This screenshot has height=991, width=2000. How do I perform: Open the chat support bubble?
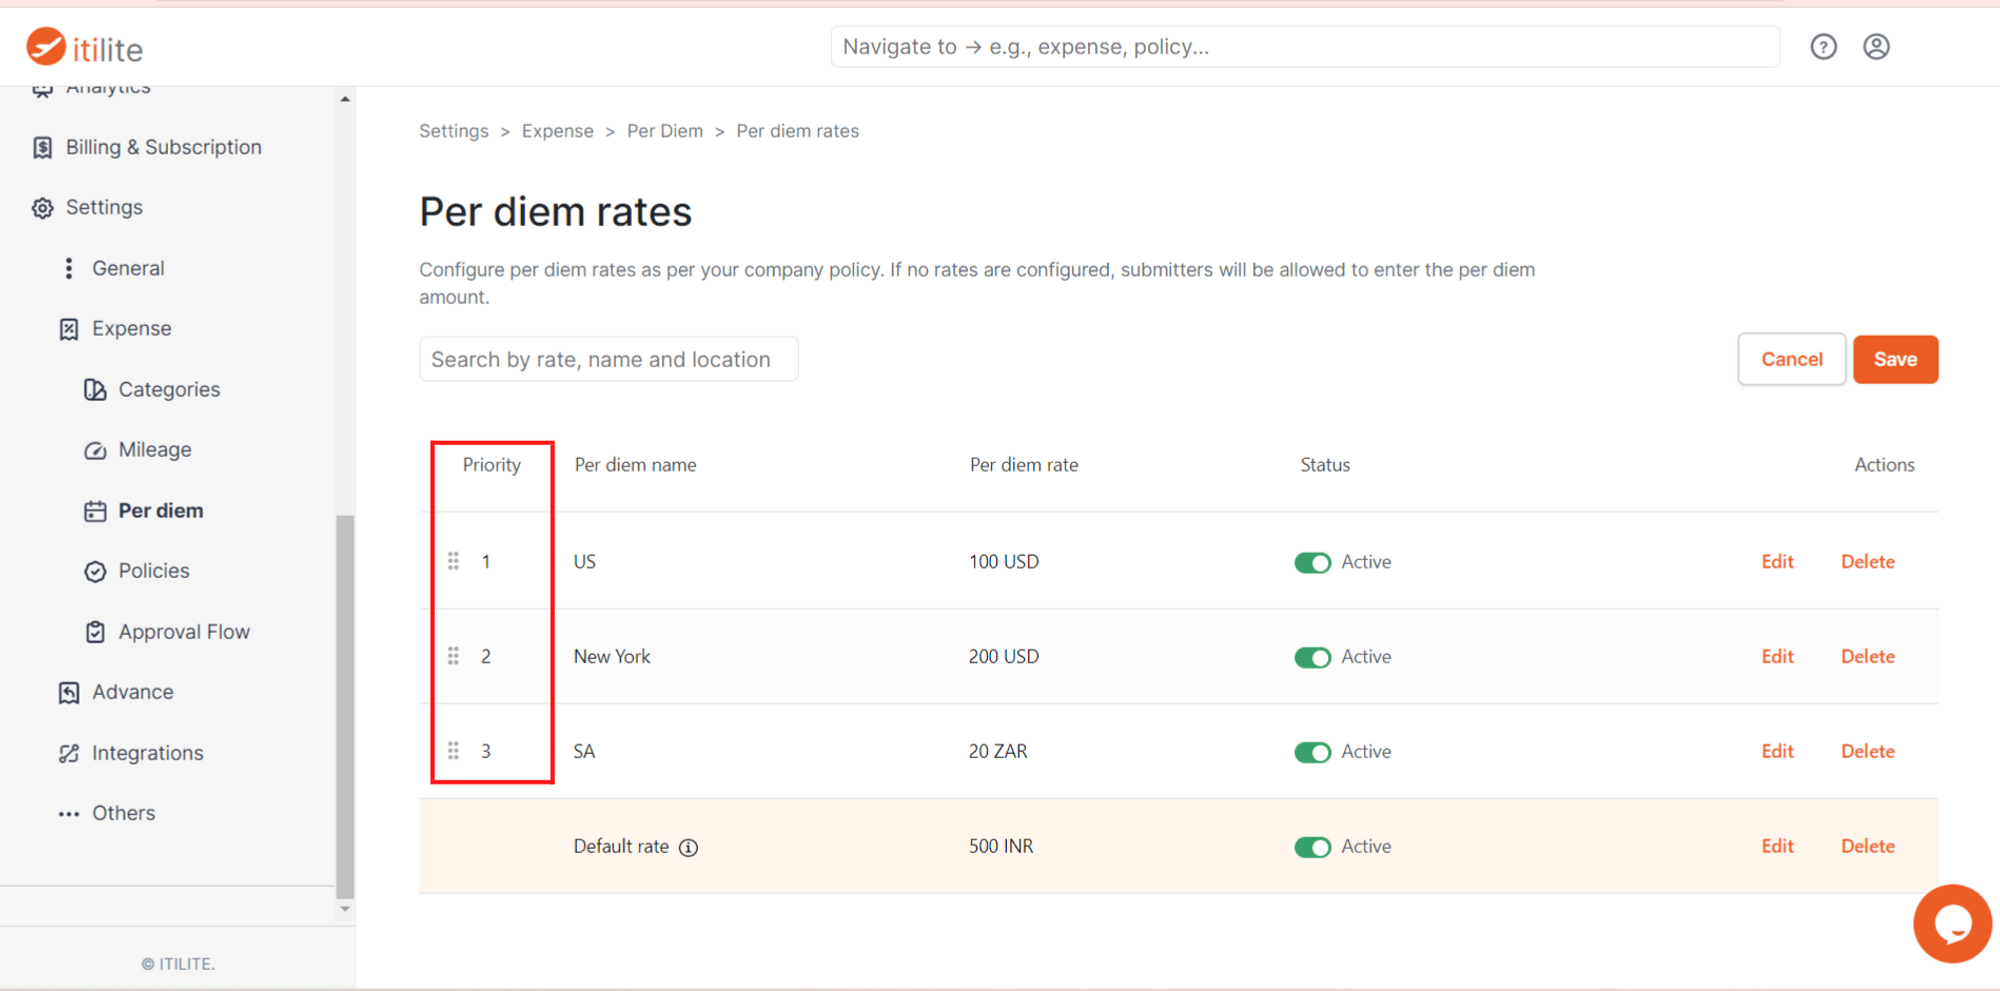click(1952, 923)
